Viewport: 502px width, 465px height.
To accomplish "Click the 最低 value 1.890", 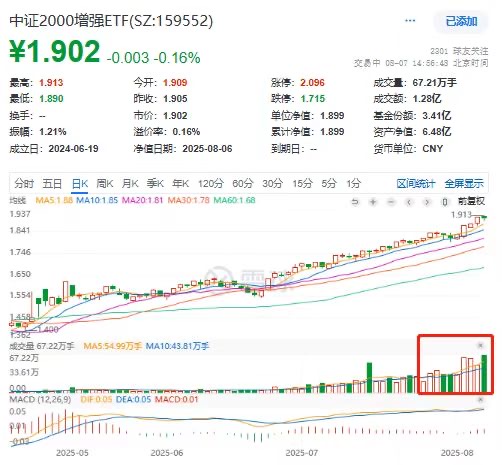I will tap(51, 99).
